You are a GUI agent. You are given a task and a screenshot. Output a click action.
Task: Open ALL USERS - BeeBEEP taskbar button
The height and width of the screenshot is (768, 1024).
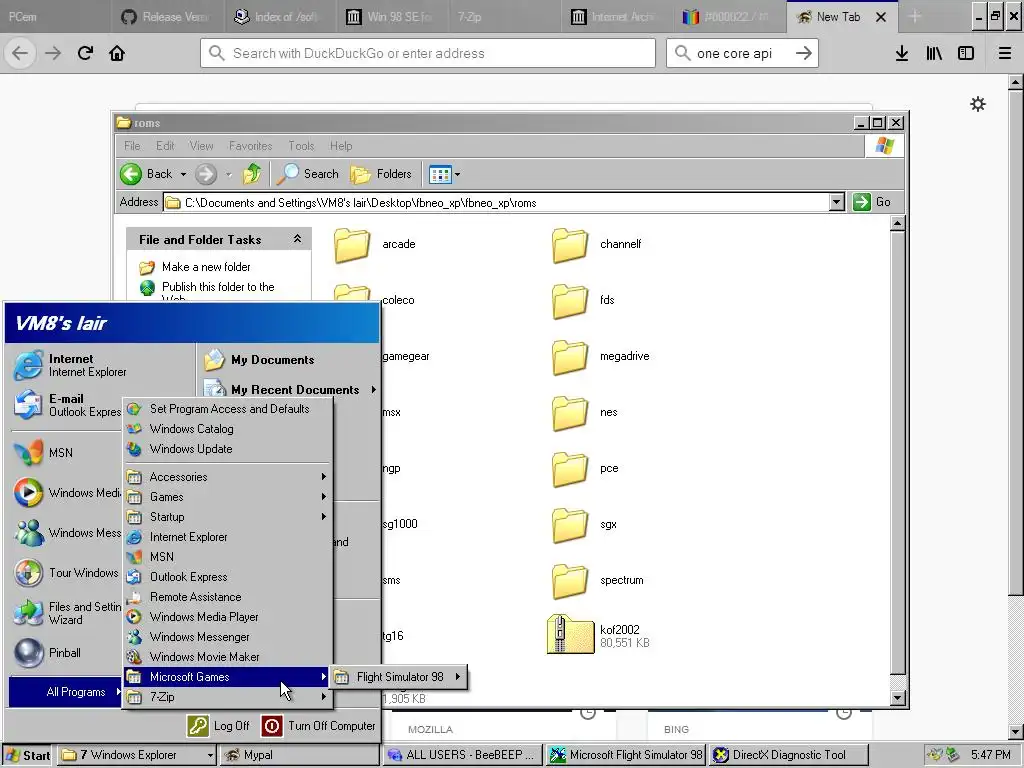[x=462, y=755]
